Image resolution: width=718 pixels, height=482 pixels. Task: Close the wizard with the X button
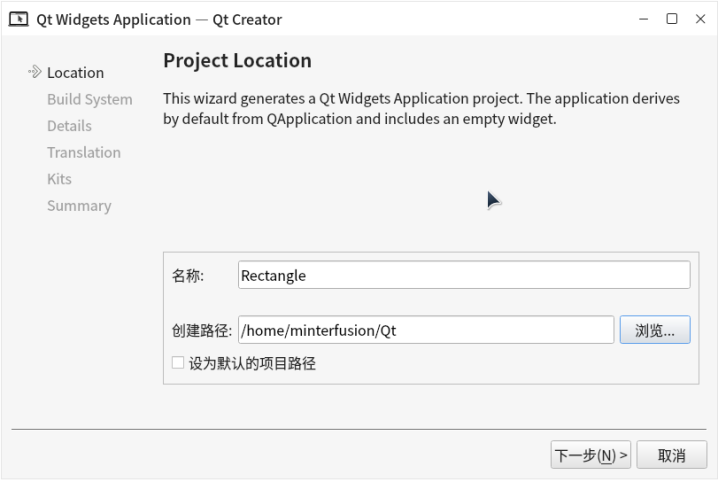[x=700, y=19]
